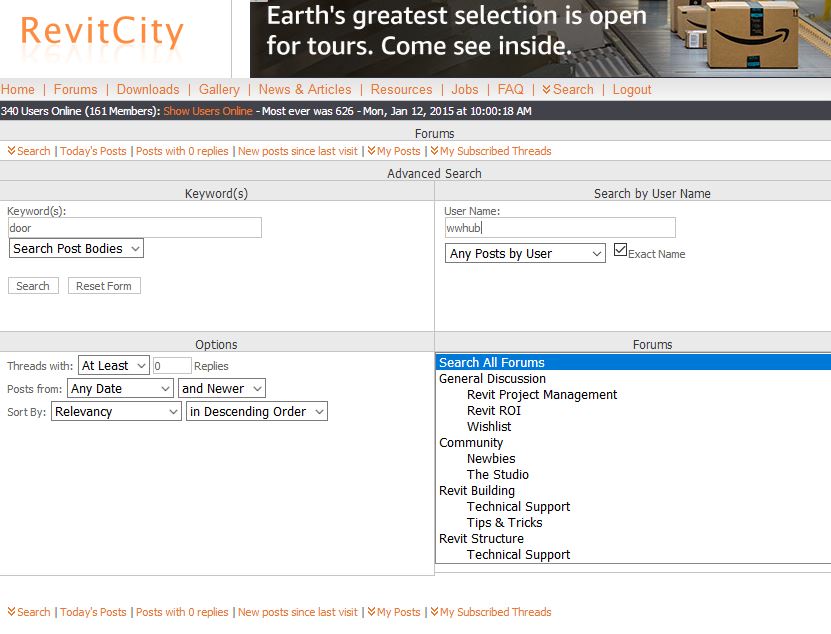This screenshot has width=831, height=634.
Task: Open the Downloads section
Action: [148, 89]
